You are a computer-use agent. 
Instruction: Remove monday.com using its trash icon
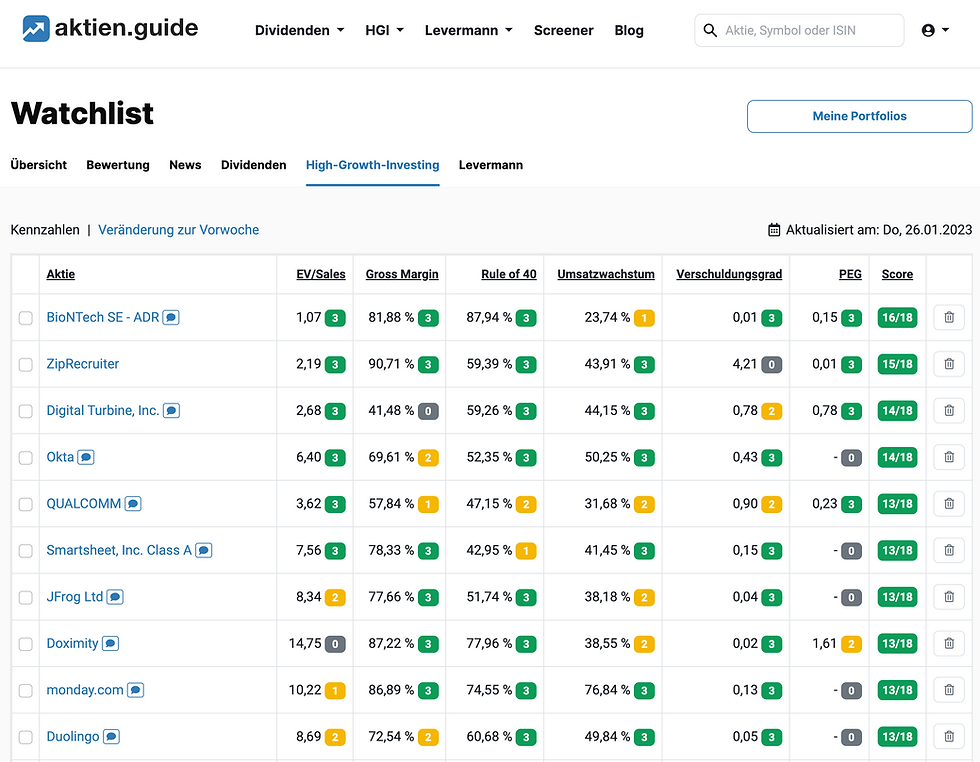coord(949,690)
